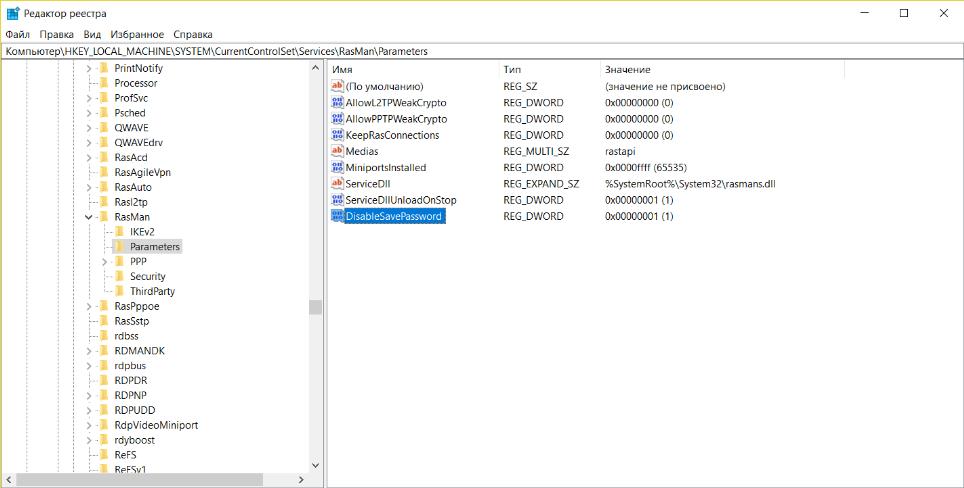964x488 pixels.
Task: Expand the PrintNotify key
Action: point(89,68)
